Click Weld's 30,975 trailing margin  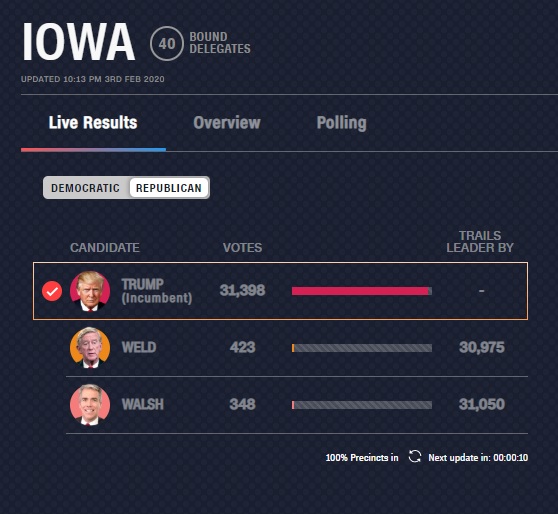(481, 347)
